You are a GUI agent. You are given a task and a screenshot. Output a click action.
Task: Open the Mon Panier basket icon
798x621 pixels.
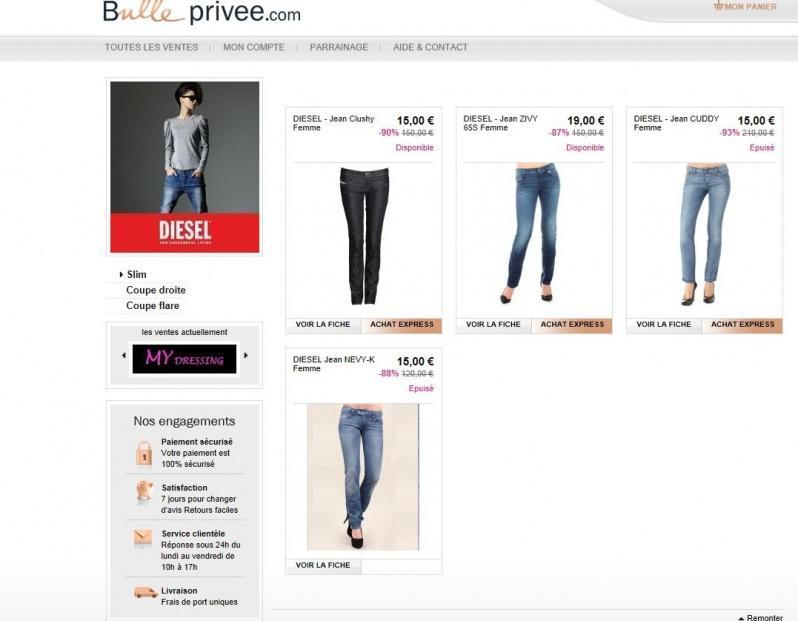point(719,6)
